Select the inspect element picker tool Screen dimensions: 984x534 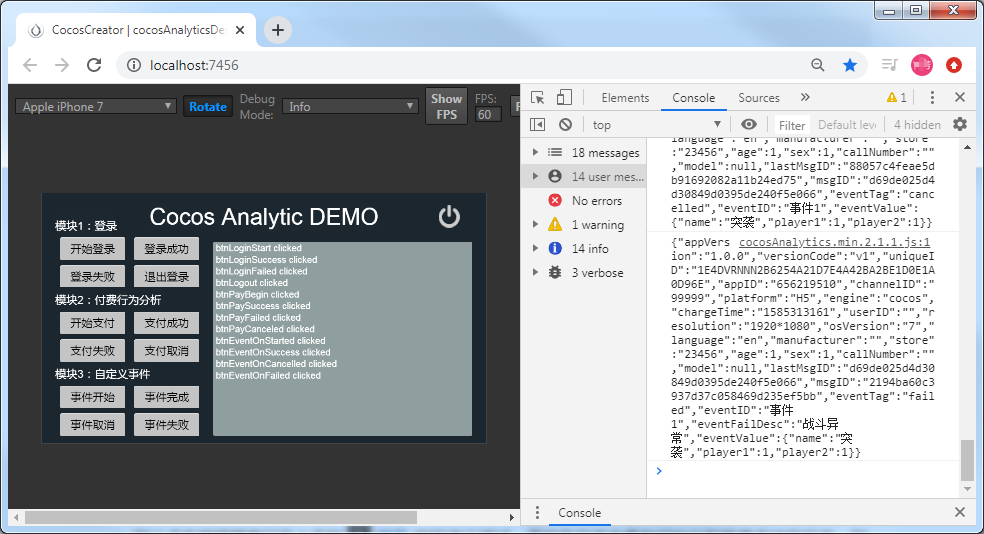coord(538,97)
